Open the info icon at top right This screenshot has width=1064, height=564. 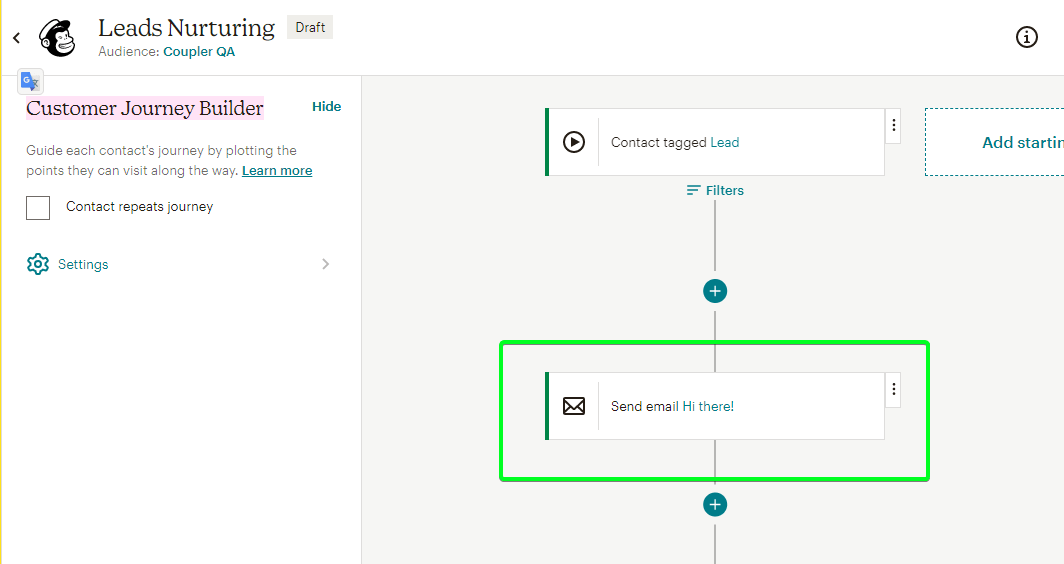[x=1026, y=37]
